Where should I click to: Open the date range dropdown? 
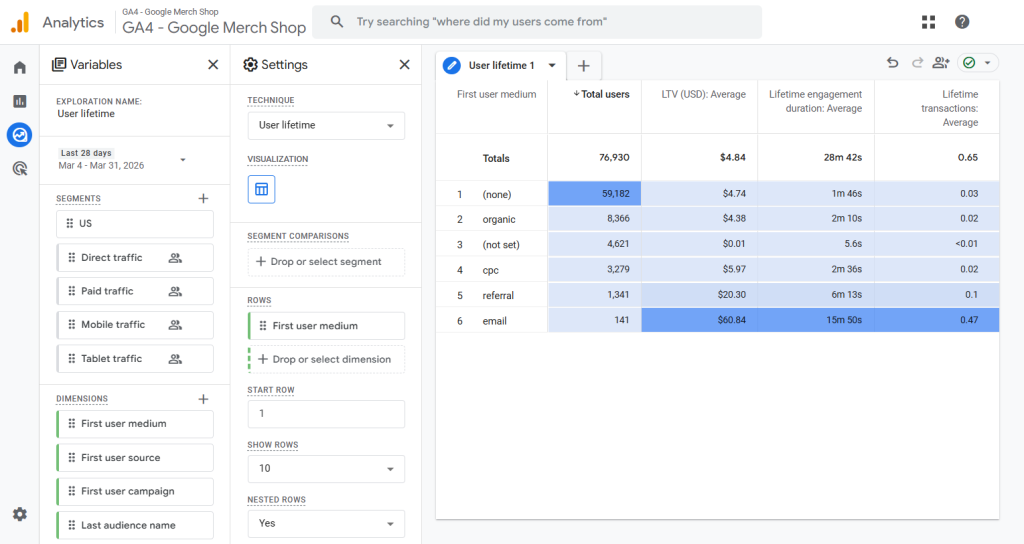pyautogui.click(x=183, y=159)
